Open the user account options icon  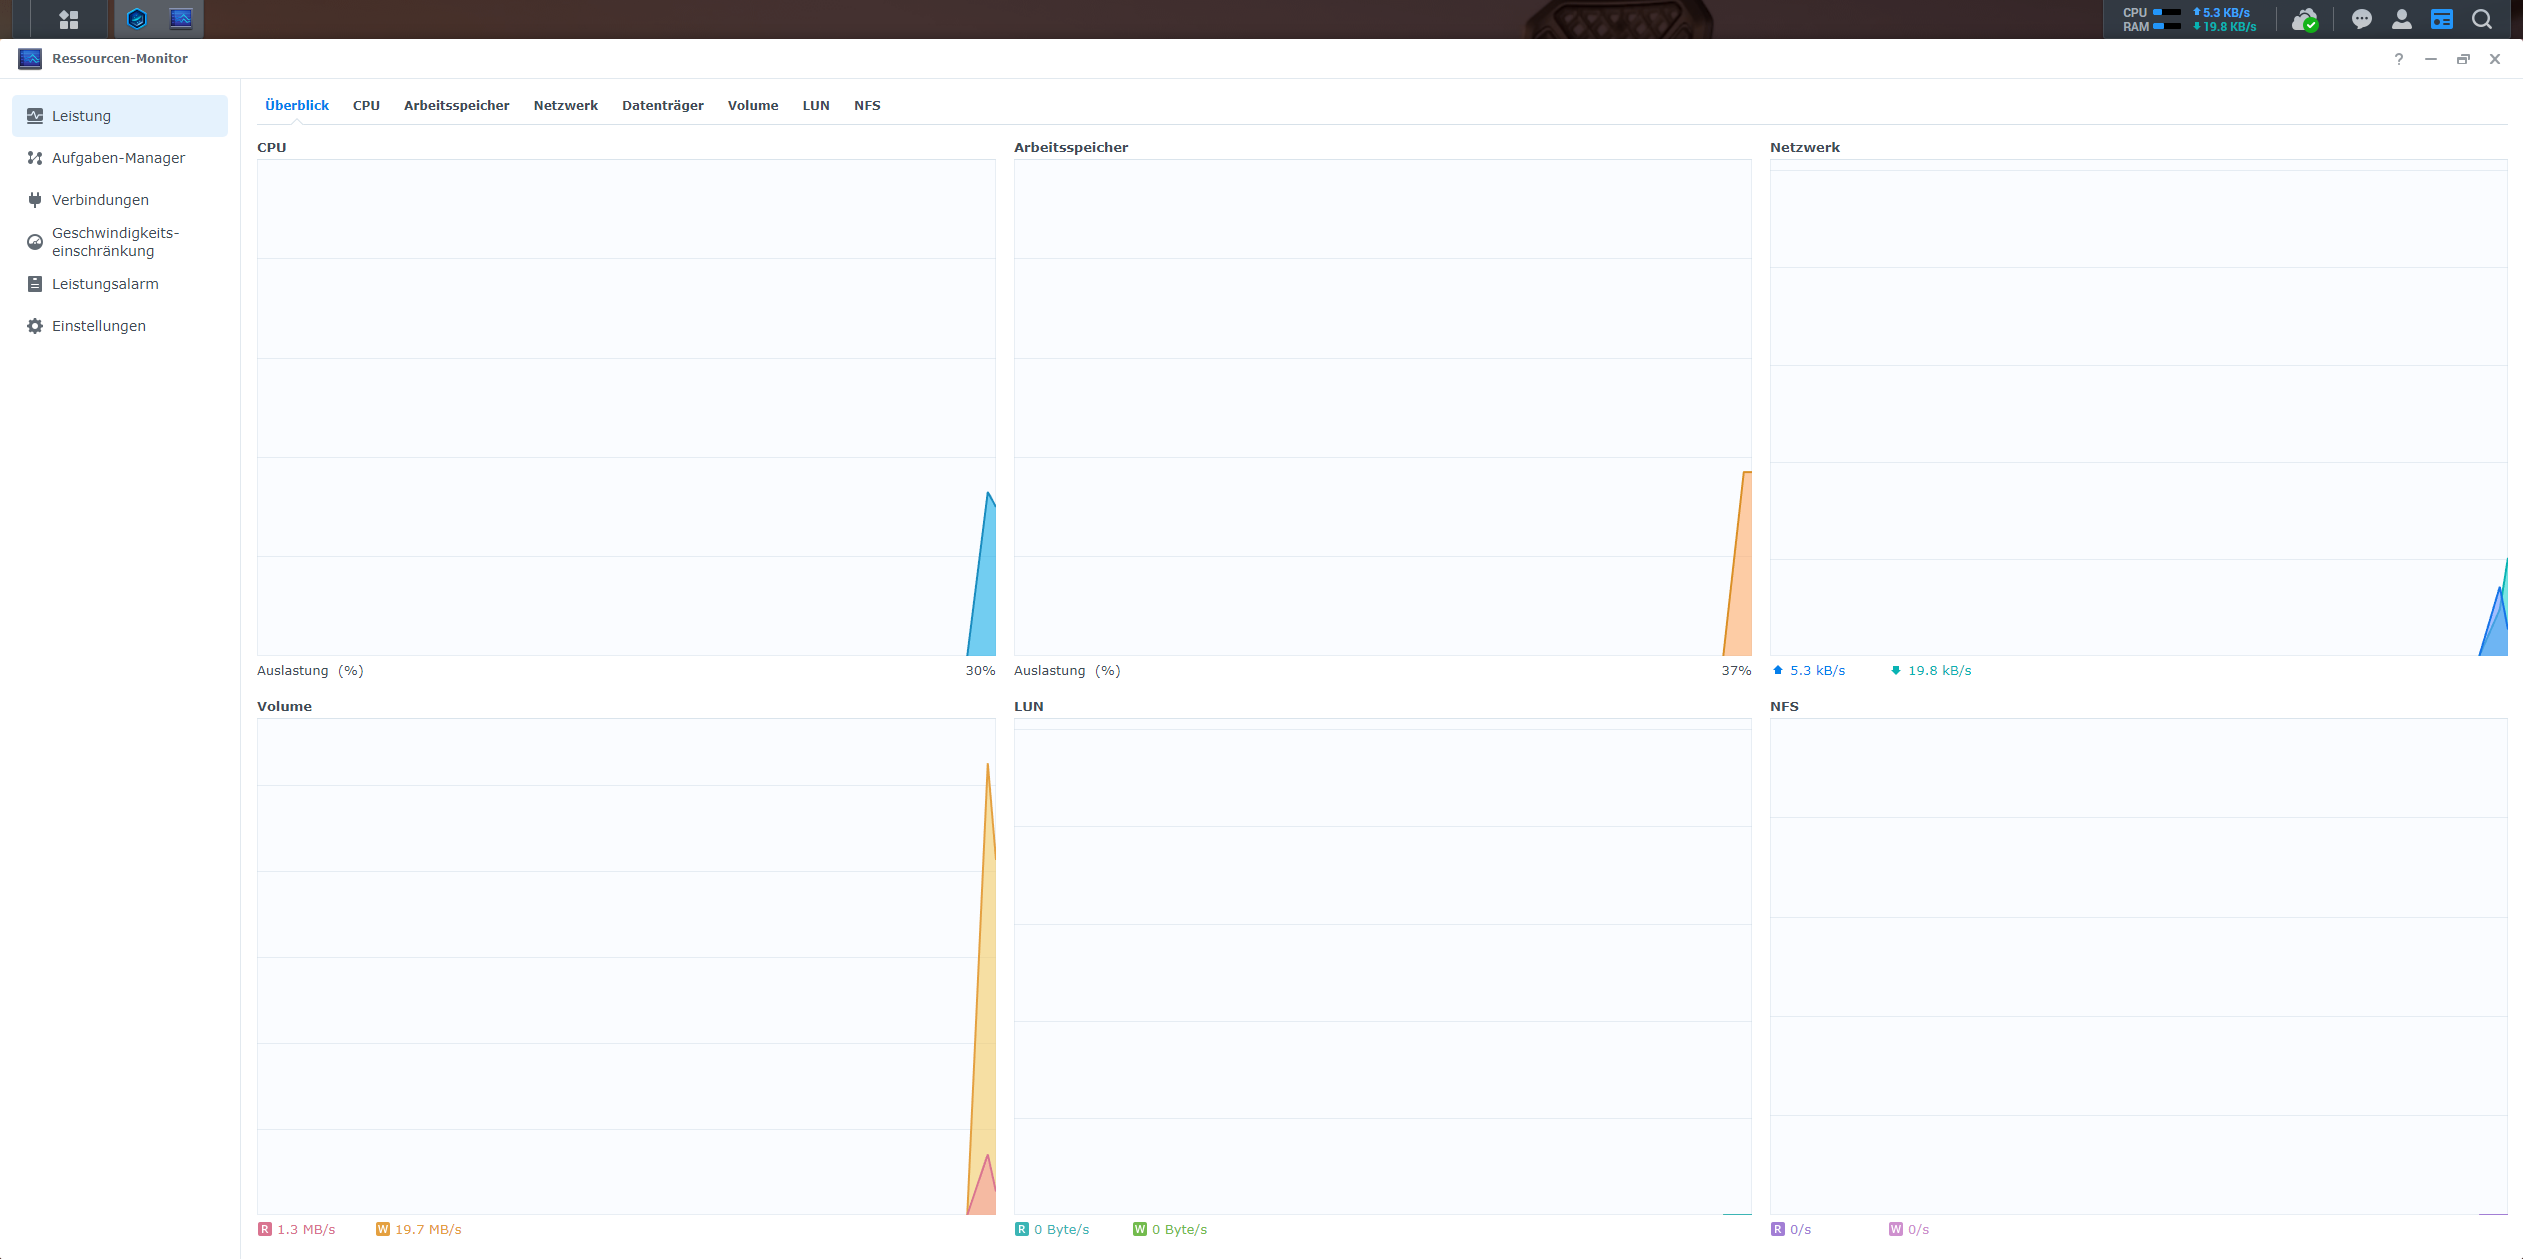pyautogui.click(x=2401, y=19)
